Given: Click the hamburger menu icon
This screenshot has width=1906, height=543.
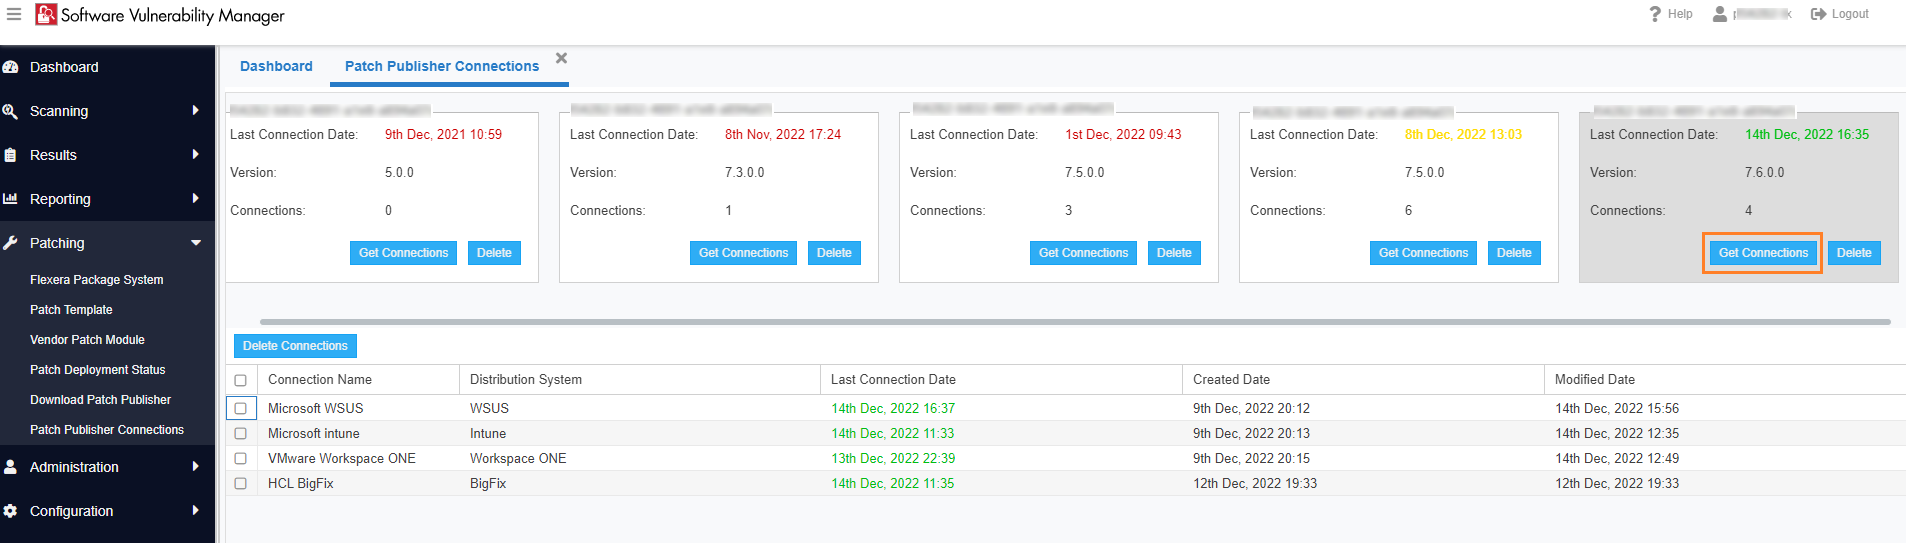Looking at the screenshot, I should pyautogui.click(x=14, y=14).
